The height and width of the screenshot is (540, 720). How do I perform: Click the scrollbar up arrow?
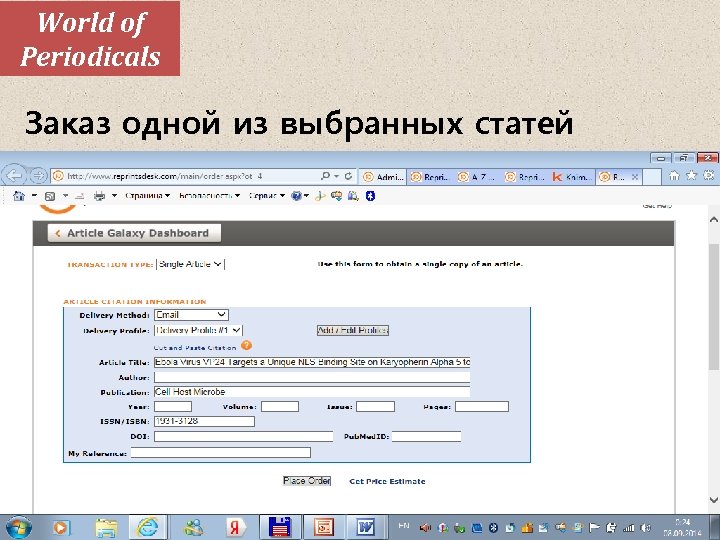tap(713, 219)
